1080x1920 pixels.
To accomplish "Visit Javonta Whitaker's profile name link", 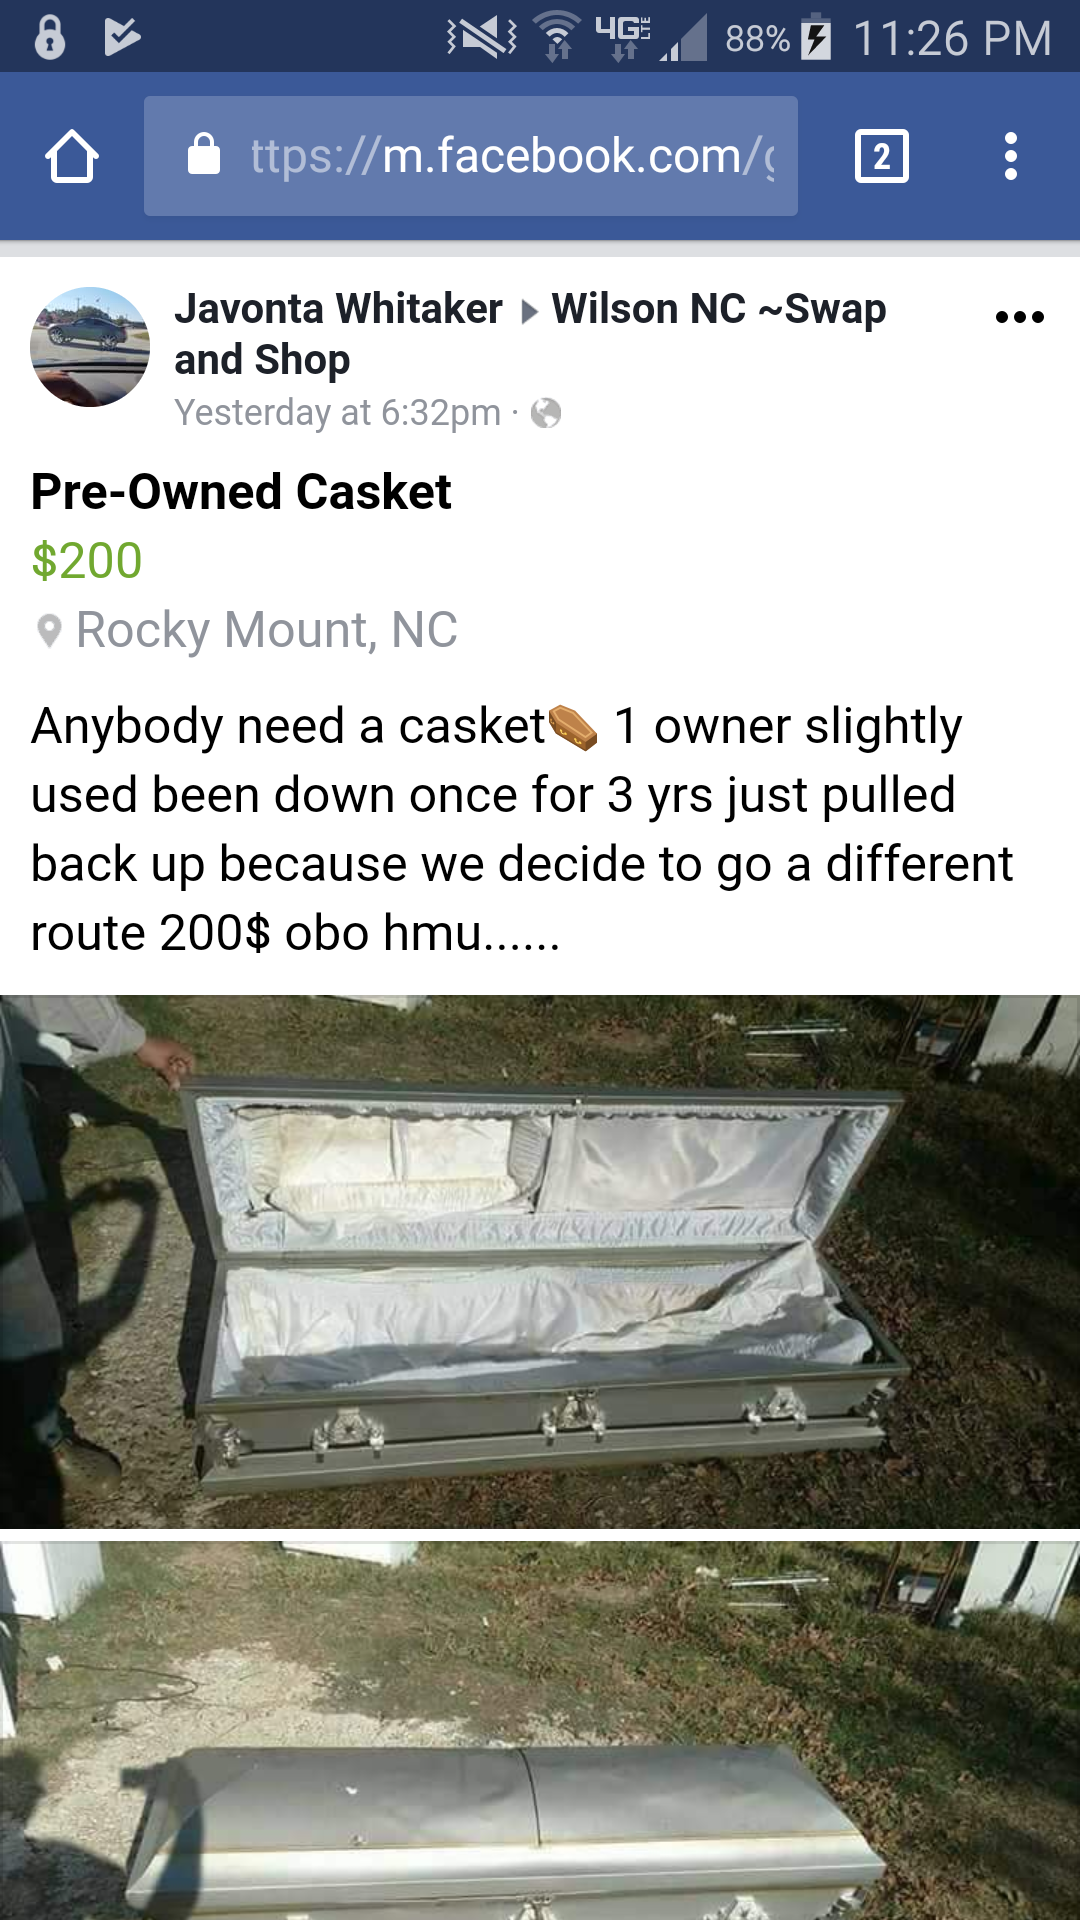I will tap(338, 309).
